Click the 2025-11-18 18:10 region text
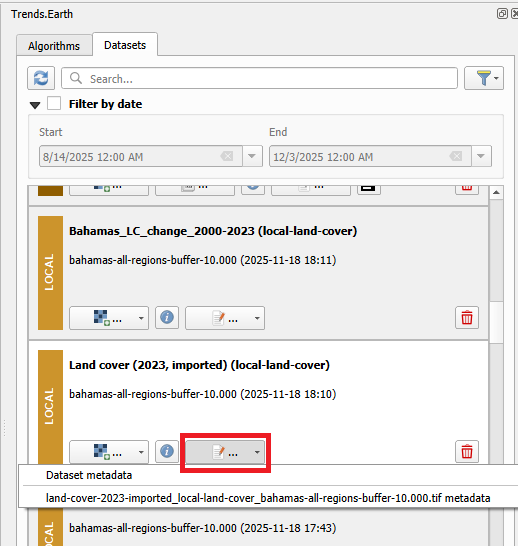Image resolution: width=518 pixels, height=546 pixels. click(203, 394)
